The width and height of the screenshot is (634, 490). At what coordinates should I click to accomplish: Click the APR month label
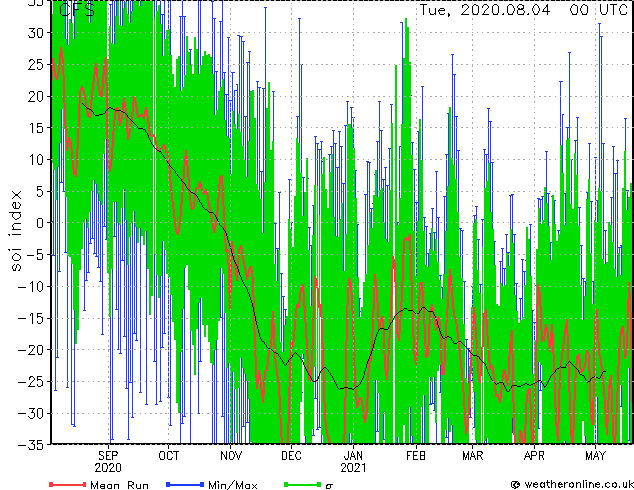click(534, 456)
